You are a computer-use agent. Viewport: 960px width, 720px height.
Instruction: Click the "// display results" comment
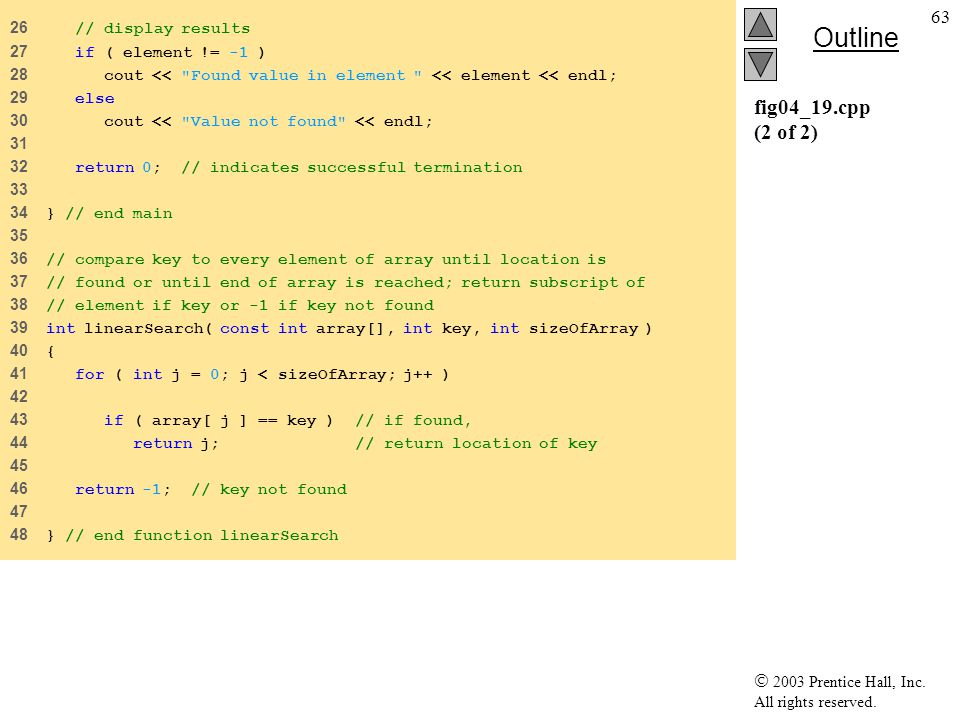click(162, 29)
